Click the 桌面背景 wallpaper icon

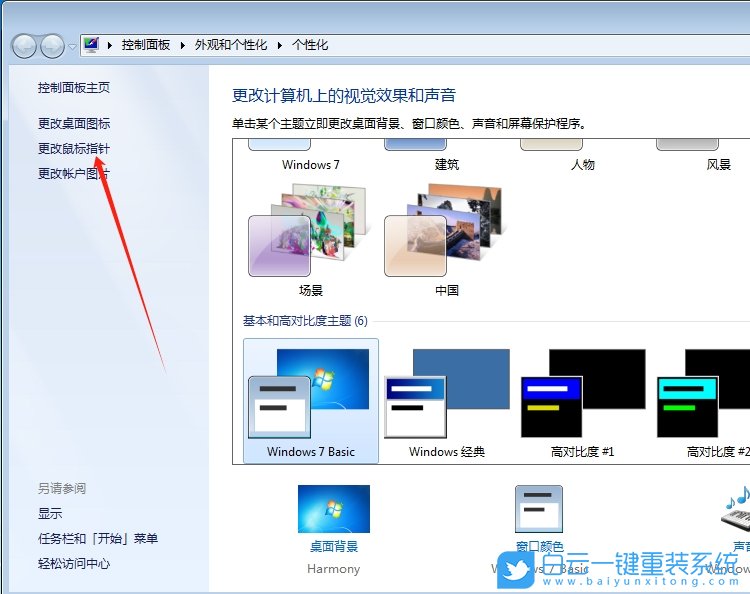(334, 509)
